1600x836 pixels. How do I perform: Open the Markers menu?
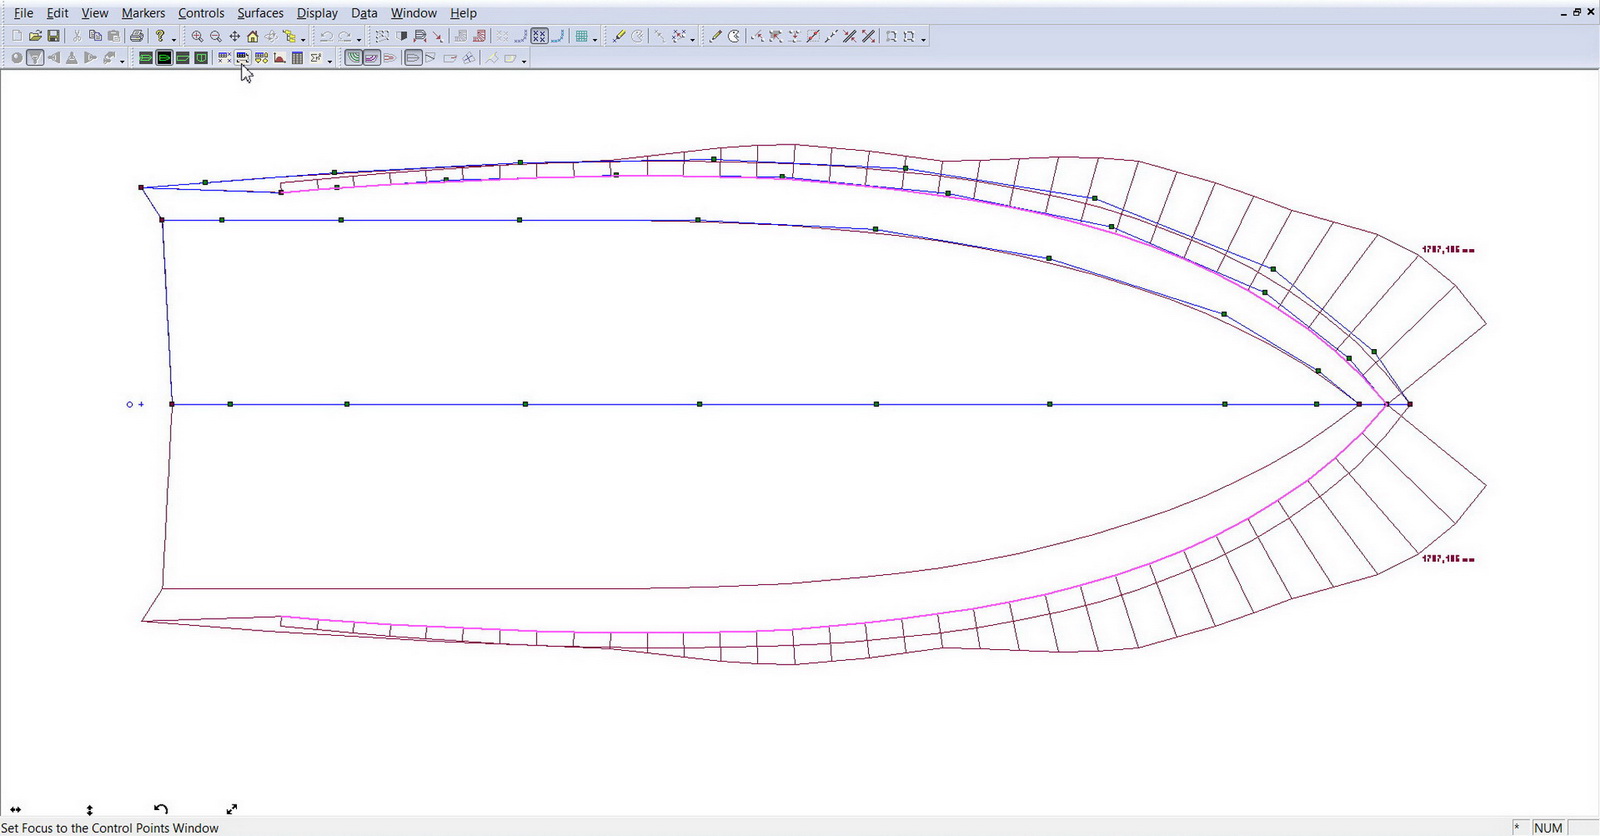pyautogui.click(x=143, y=13)
